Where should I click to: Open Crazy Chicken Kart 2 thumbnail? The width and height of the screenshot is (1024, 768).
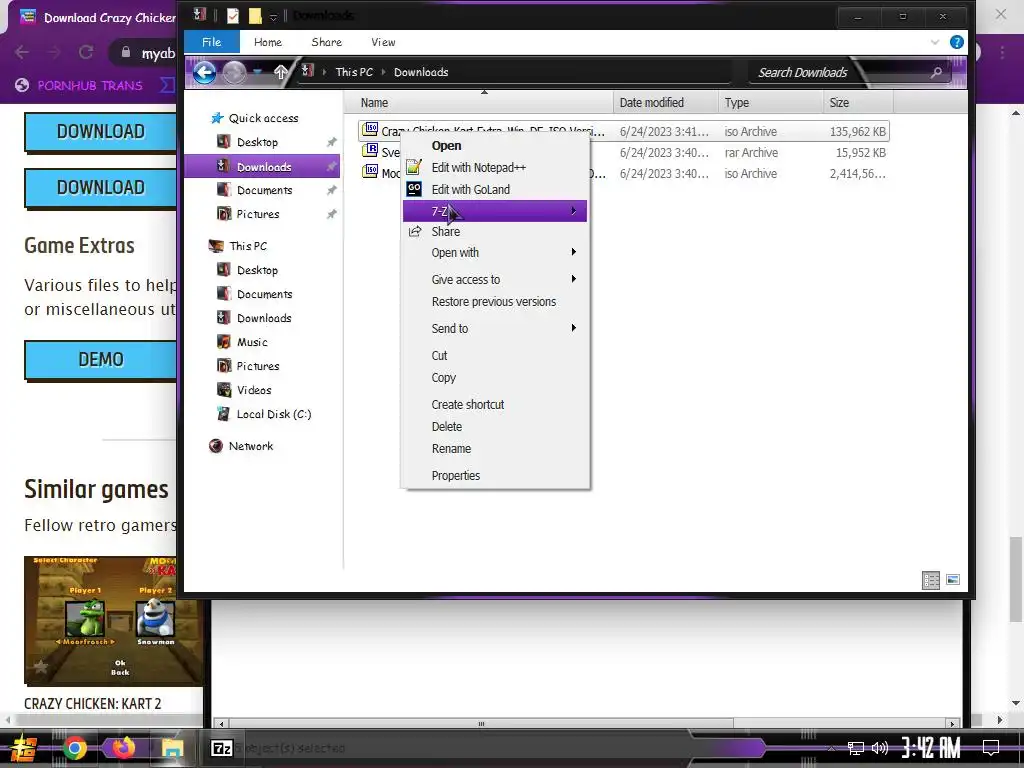pos(114,620)
